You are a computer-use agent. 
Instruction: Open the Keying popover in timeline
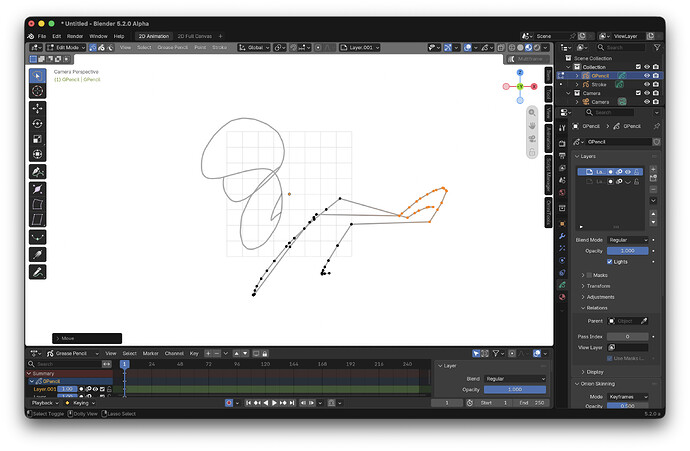(x=80, y=403)
